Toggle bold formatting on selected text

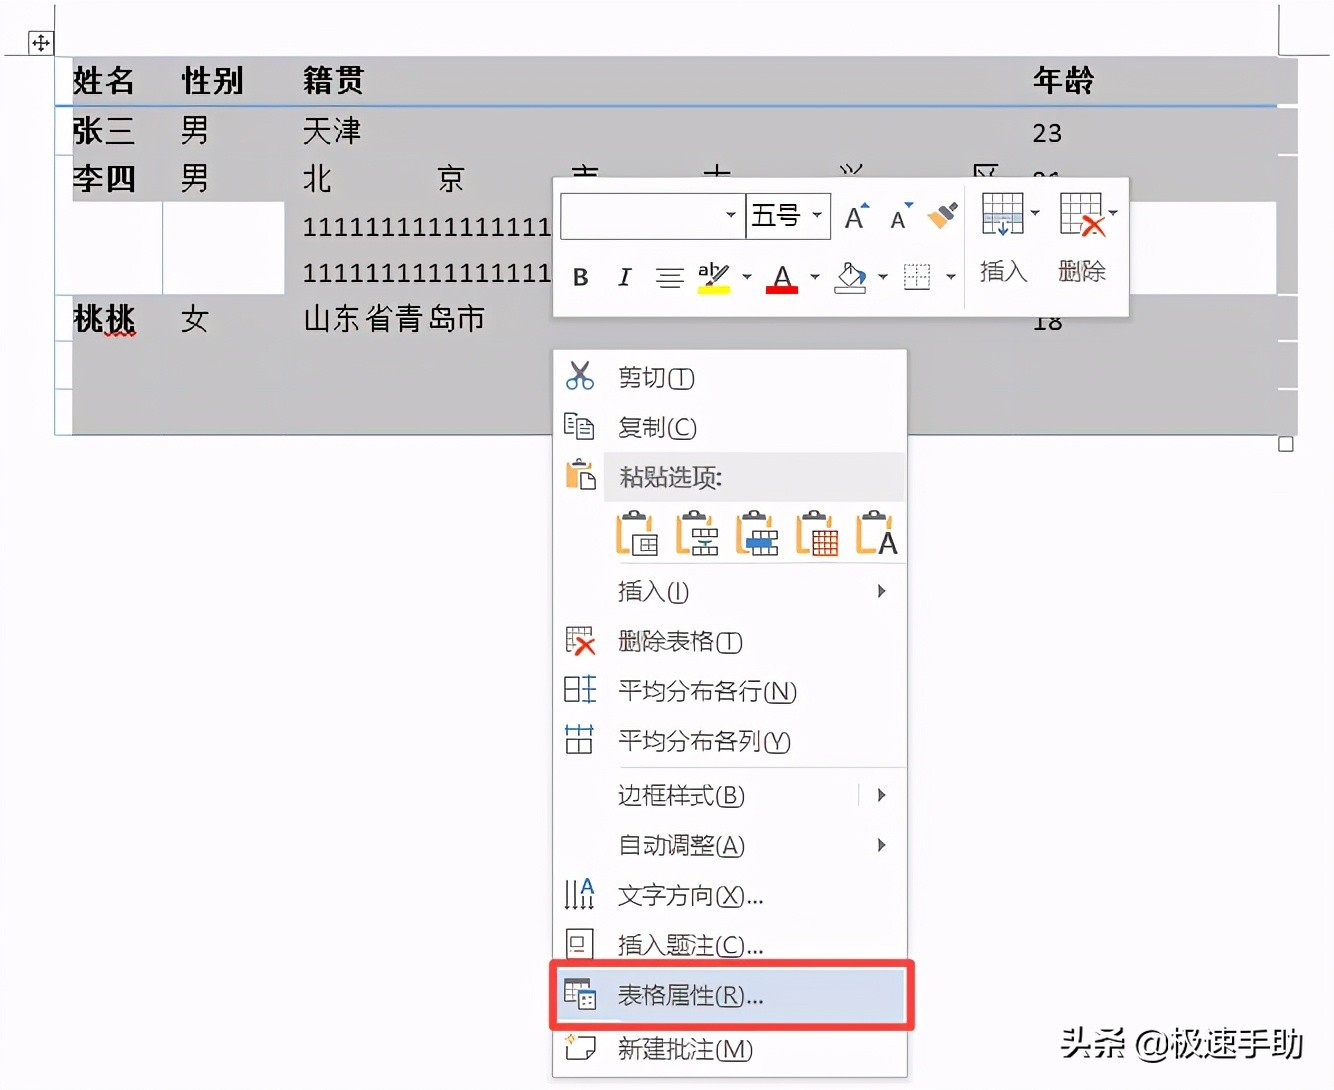point(580,277)
